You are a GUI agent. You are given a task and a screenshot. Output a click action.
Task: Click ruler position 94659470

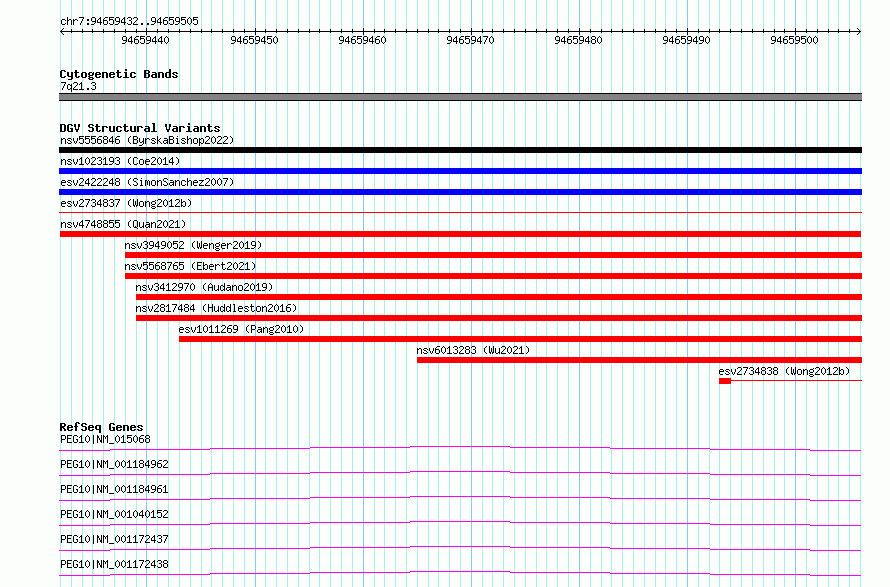[471, 40]
